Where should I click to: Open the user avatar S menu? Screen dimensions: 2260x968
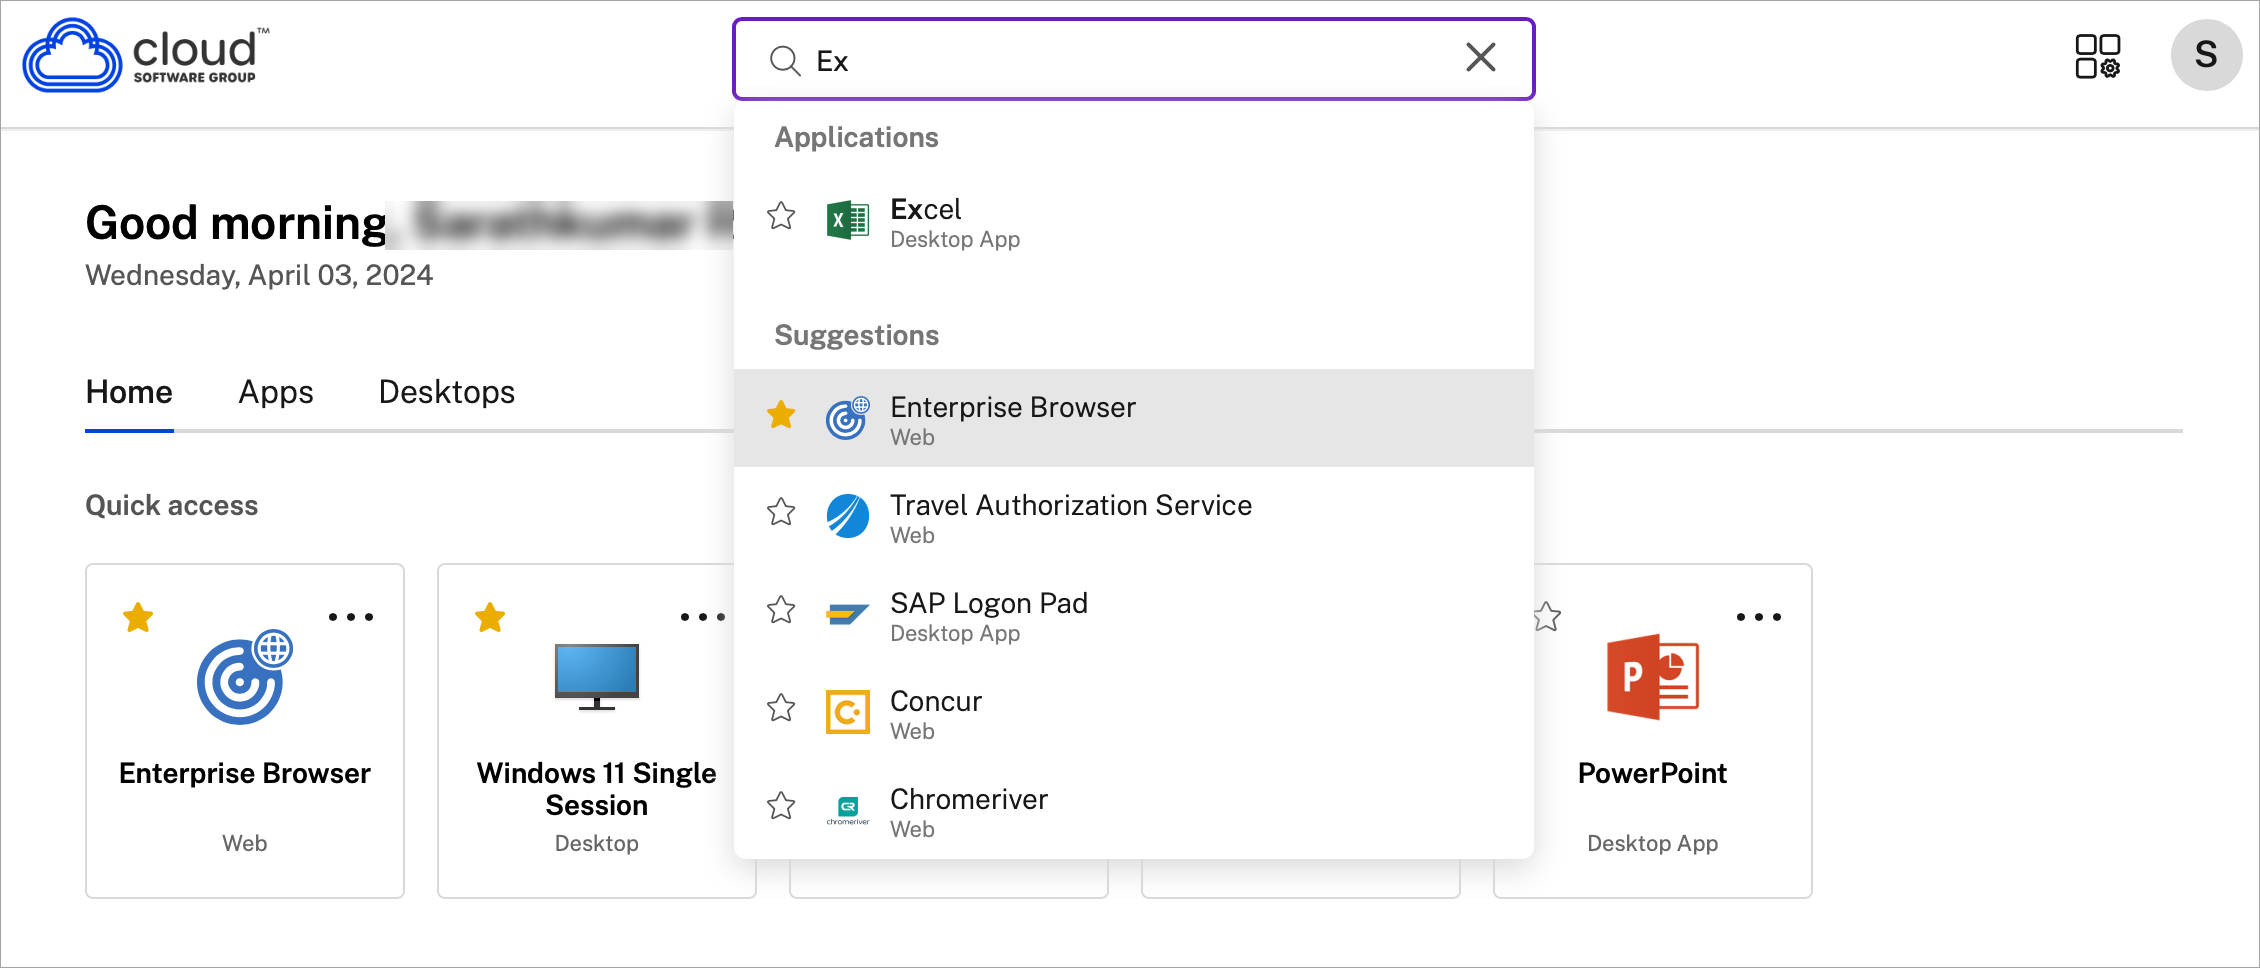[x=2206, y=55]
